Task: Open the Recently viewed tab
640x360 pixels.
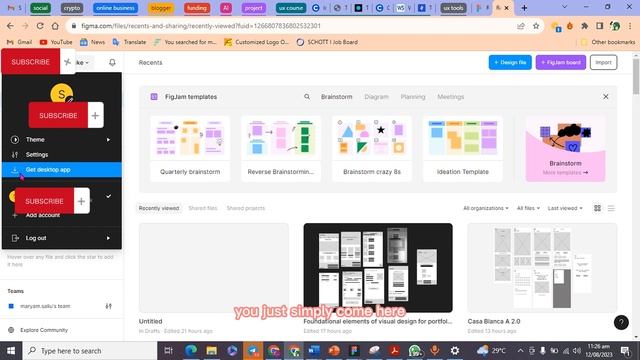Action: 159,208
